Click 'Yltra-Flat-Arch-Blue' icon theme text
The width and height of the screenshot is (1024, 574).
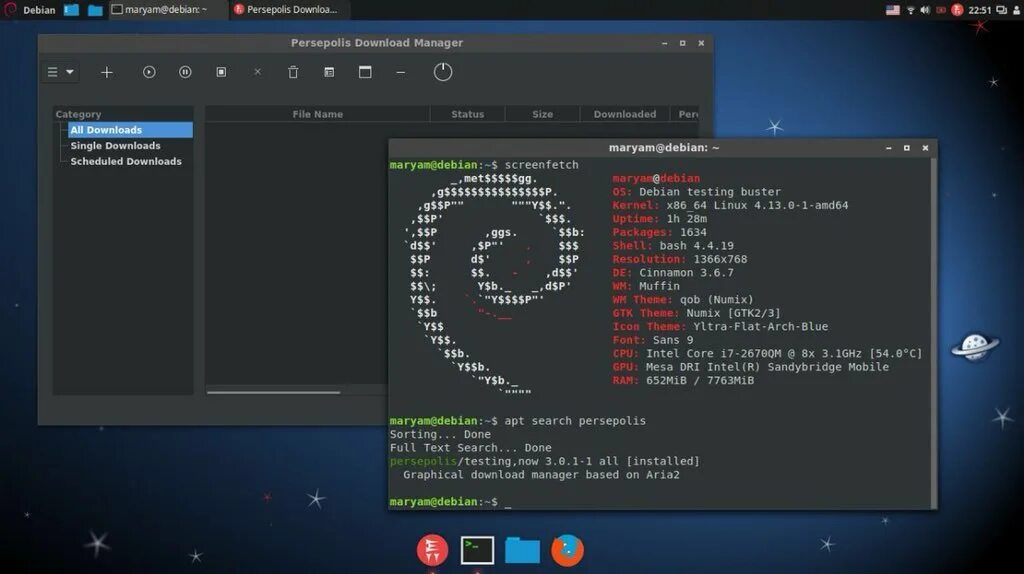click(x=760, y=327)
